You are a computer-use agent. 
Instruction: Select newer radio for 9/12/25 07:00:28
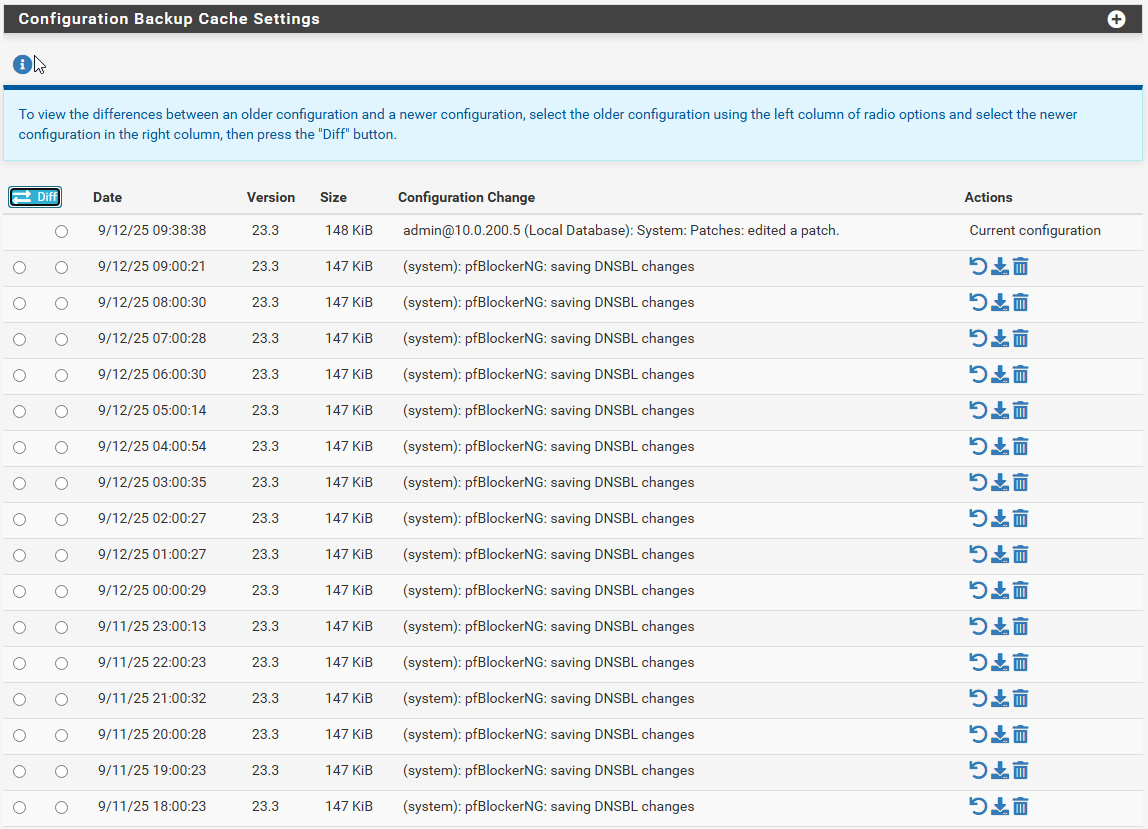pyautogui.click(x=62, y=339)
